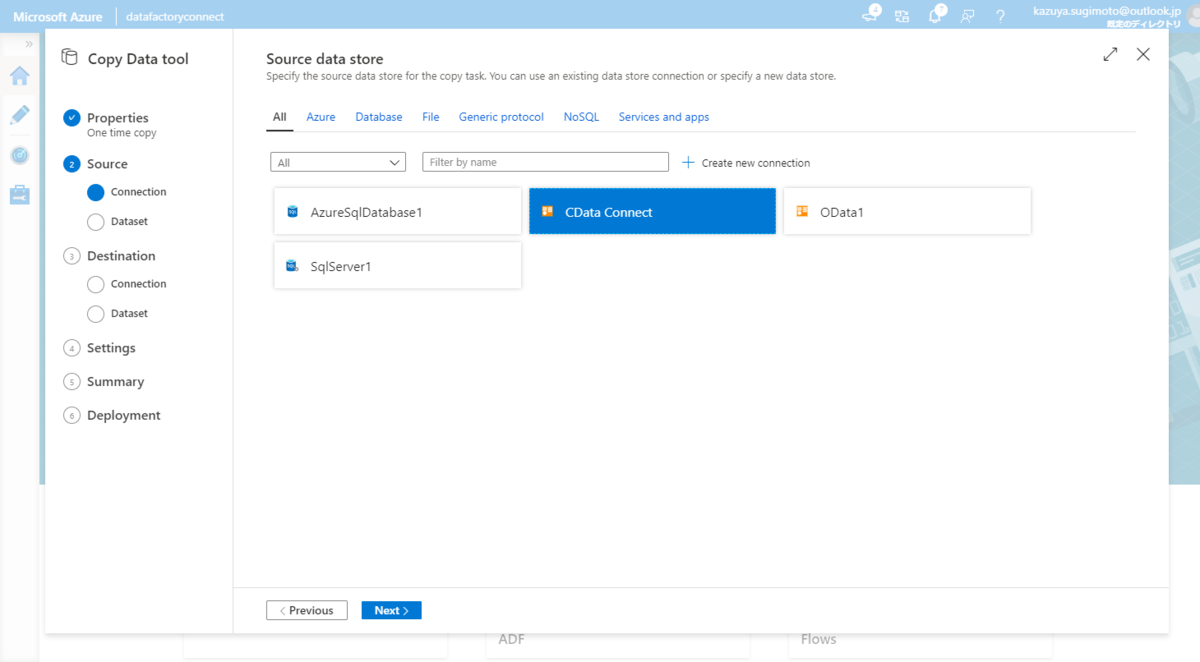
Task: Click the plus icon for new connection
Action: [x=688, y=162]
